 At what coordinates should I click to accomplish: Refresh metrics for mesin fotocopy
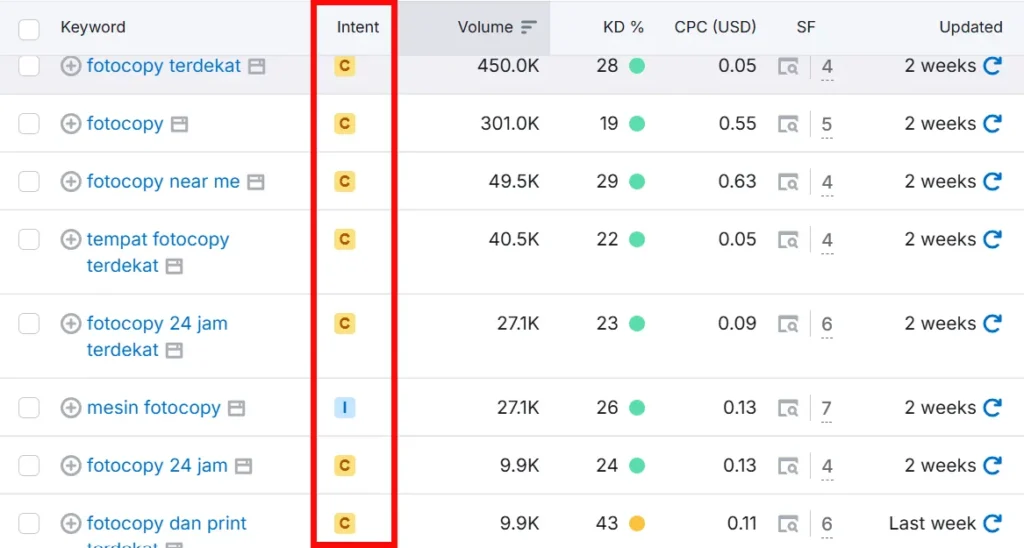[993, 408]
